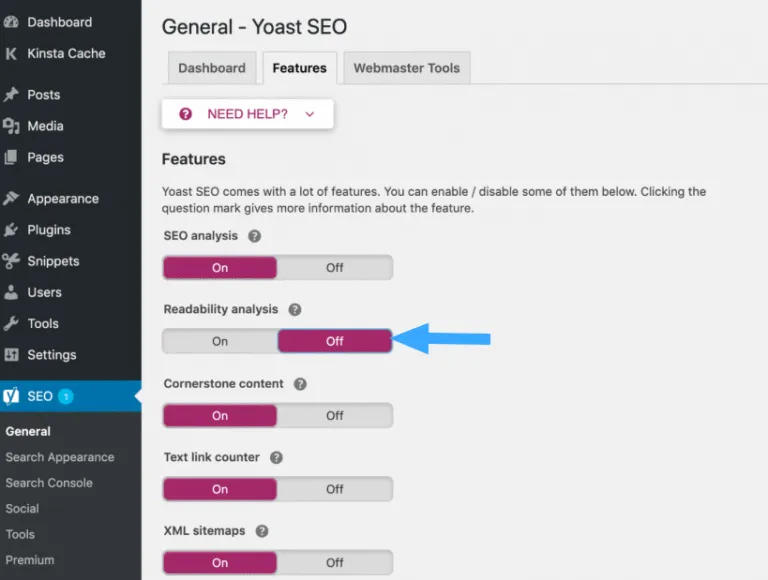Set Cornerstone content to Off

click(334, 415)
